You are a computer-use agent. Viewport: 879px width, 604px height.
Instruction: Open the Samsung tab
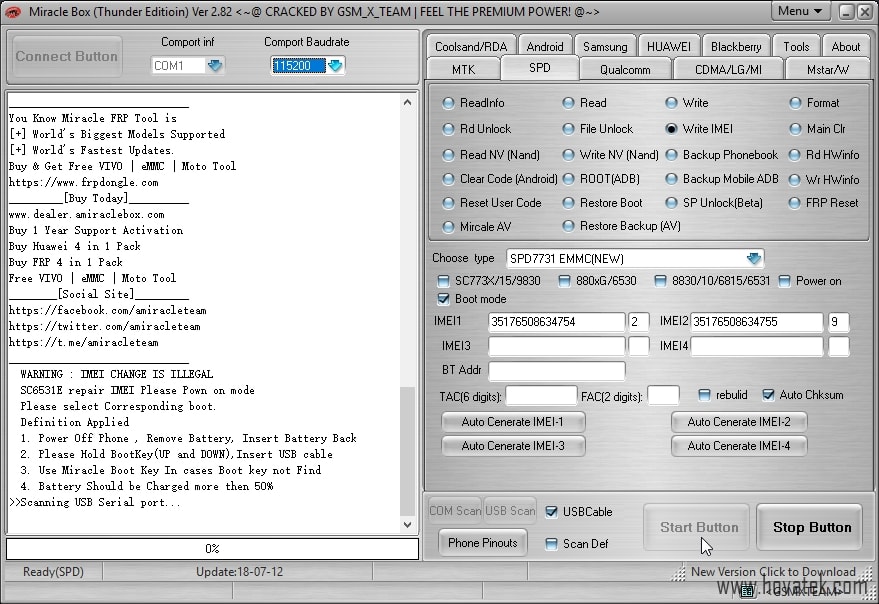click(605, 47)
